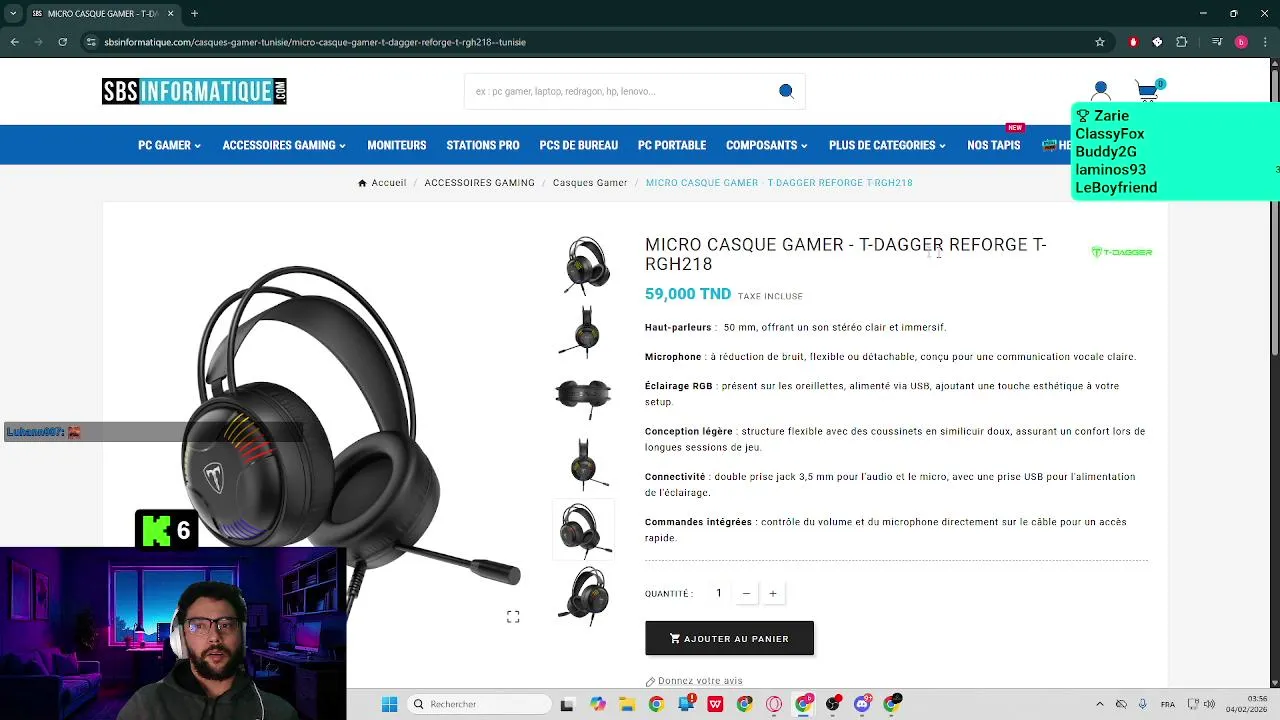Image resolution: width=1280 pixels, height=720 pixels.
Task: Go back with the browser back arrow
Action: (15, 42)
